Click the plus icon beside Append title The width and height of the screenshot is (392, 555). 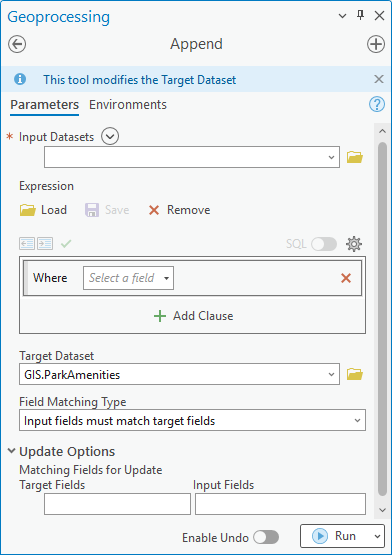pyautogui.click(x=376, y=45)
